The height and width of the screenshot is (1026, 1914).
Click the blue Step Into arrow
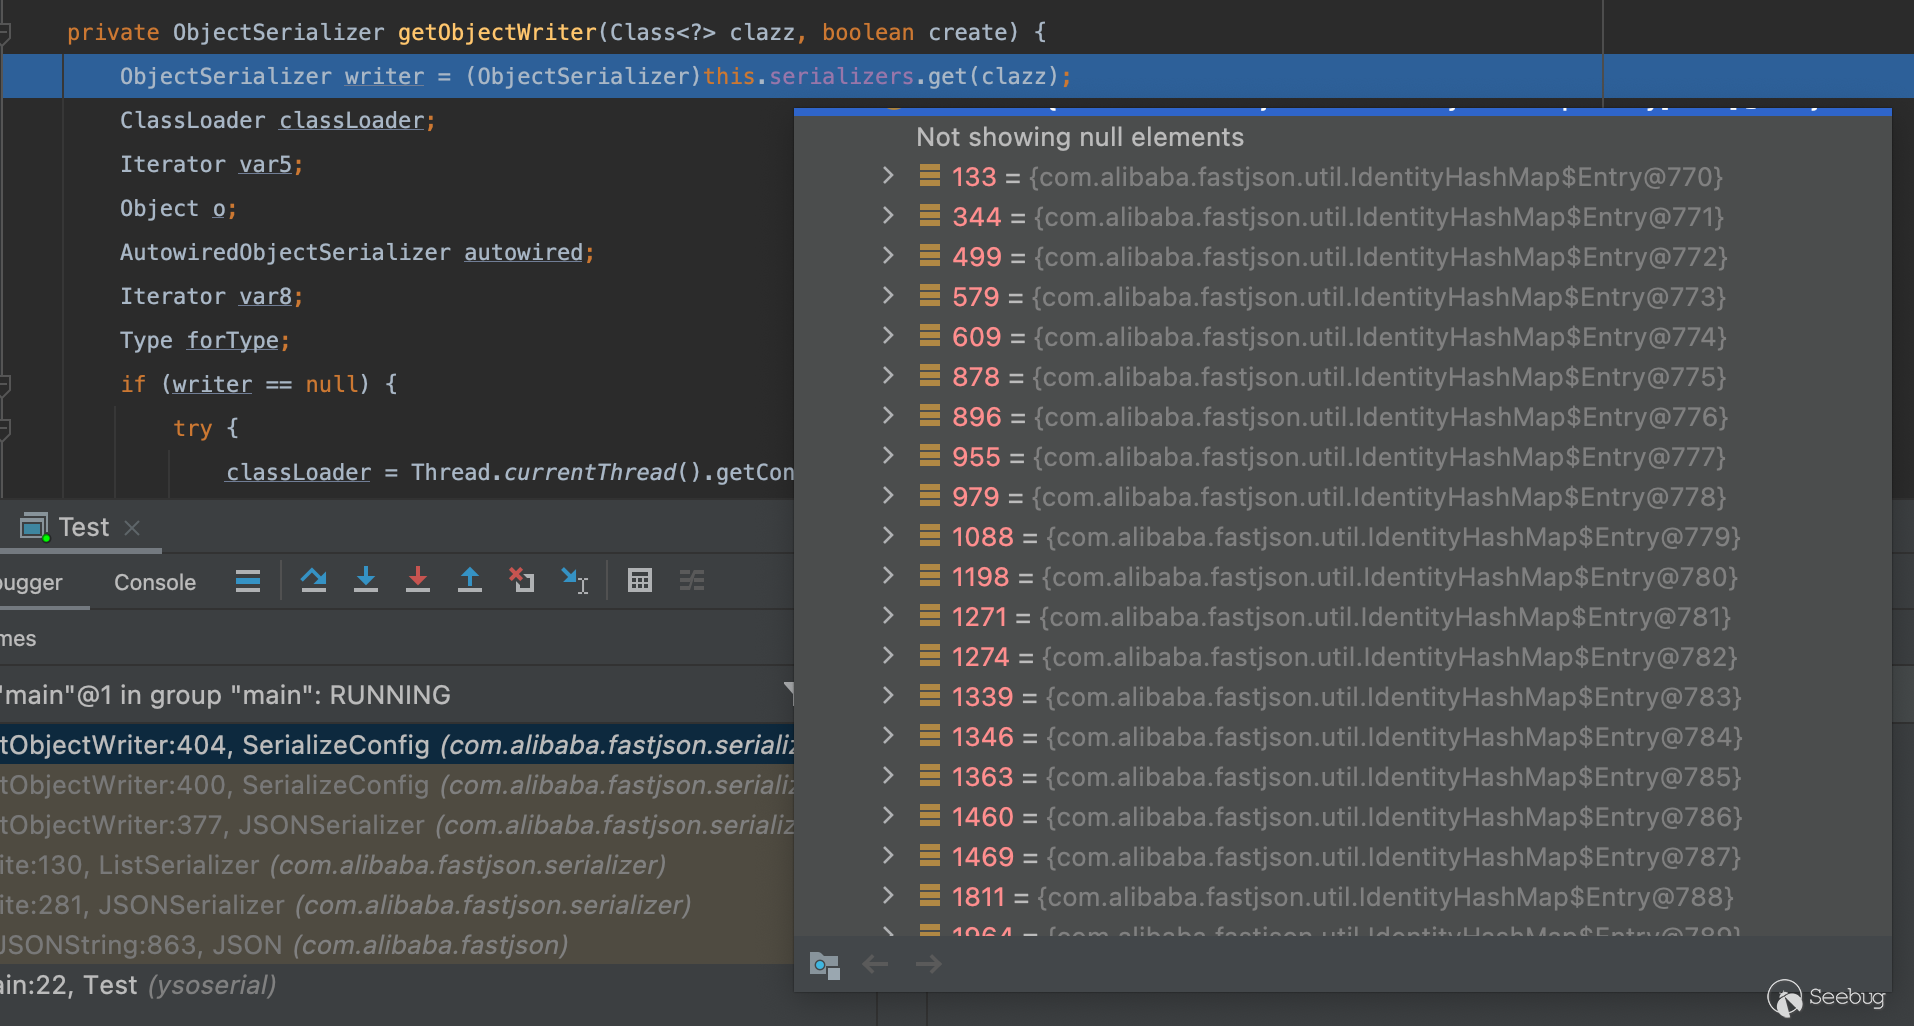(x=366, y=580)
